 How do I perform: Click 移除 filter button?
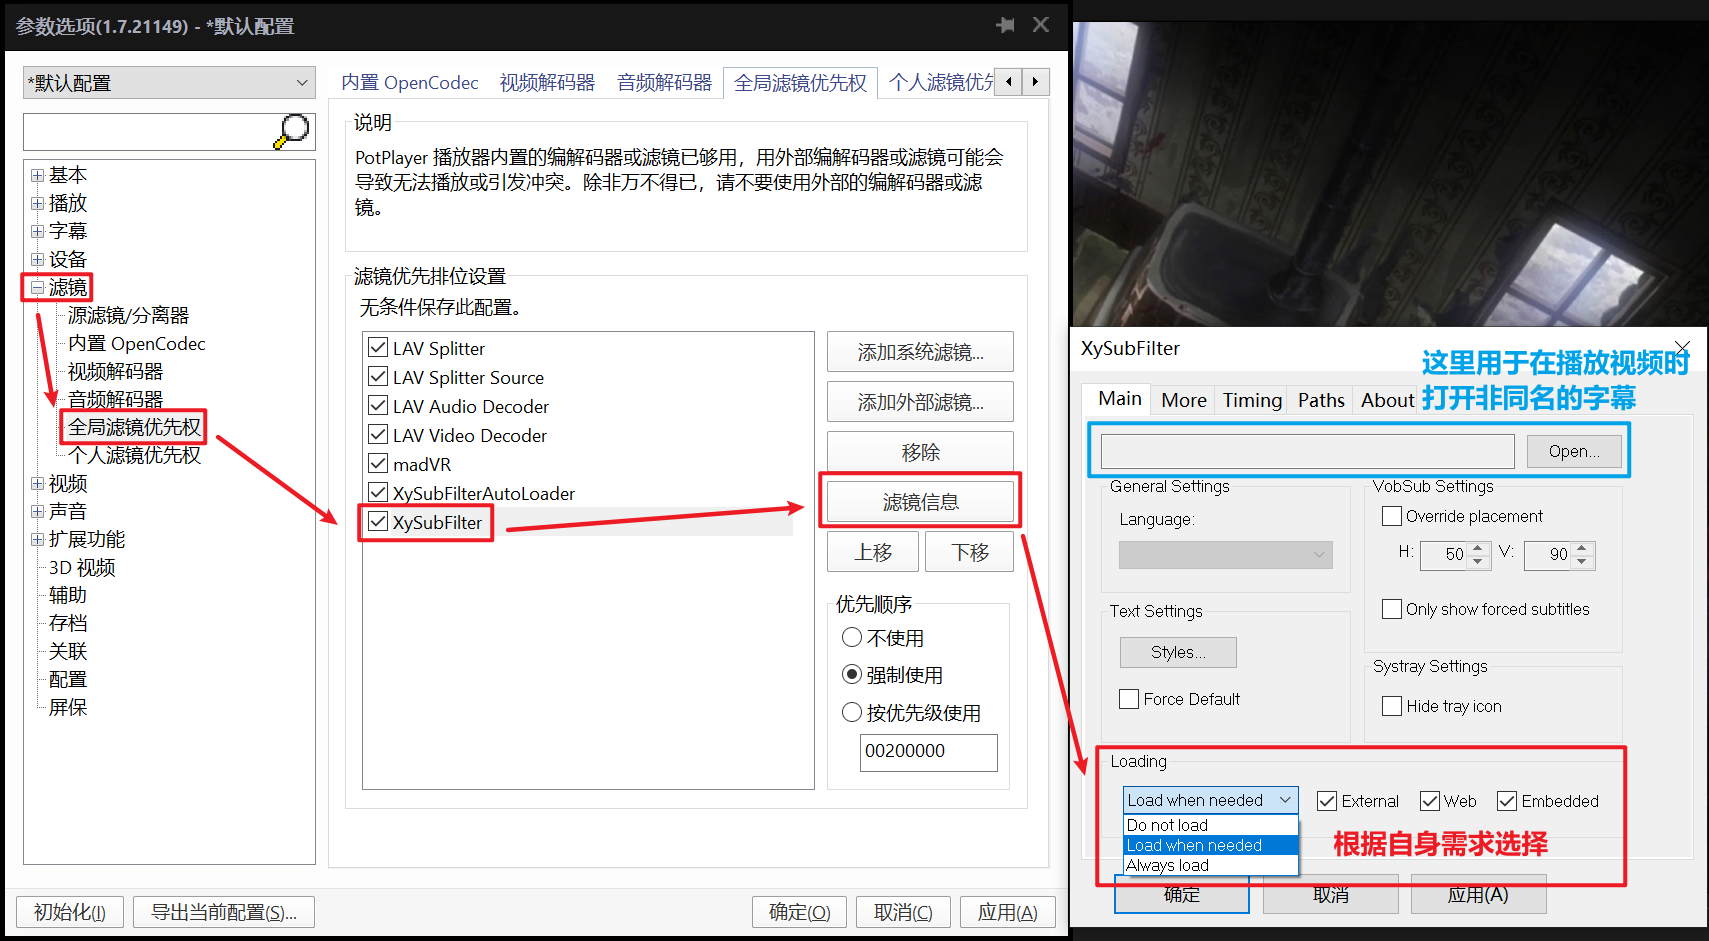pyautogui.click(x=920, y=452)
